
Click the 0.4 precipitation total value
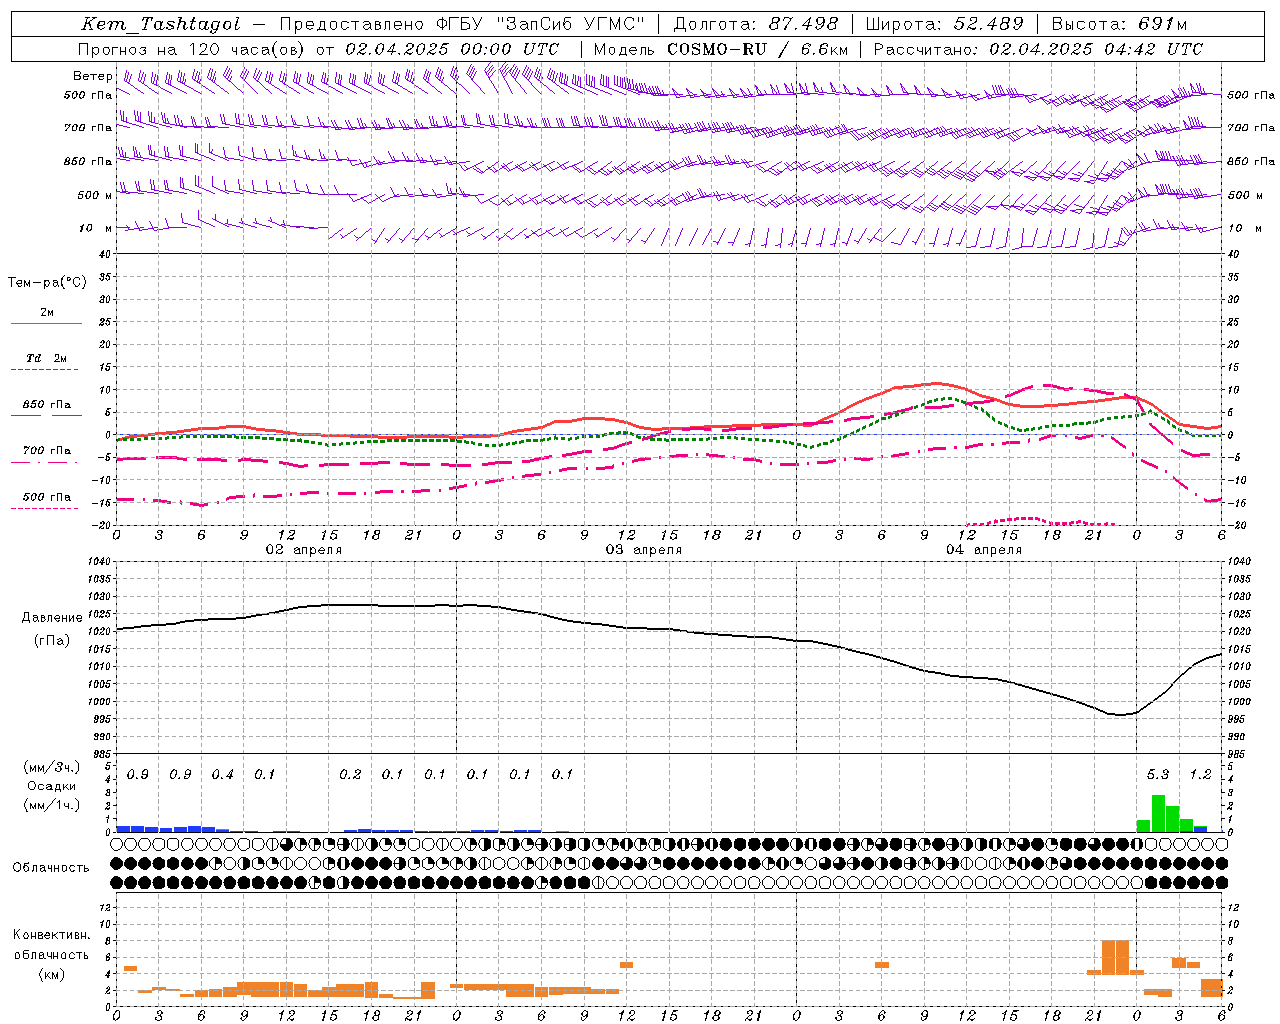click(x=223, y=774)
